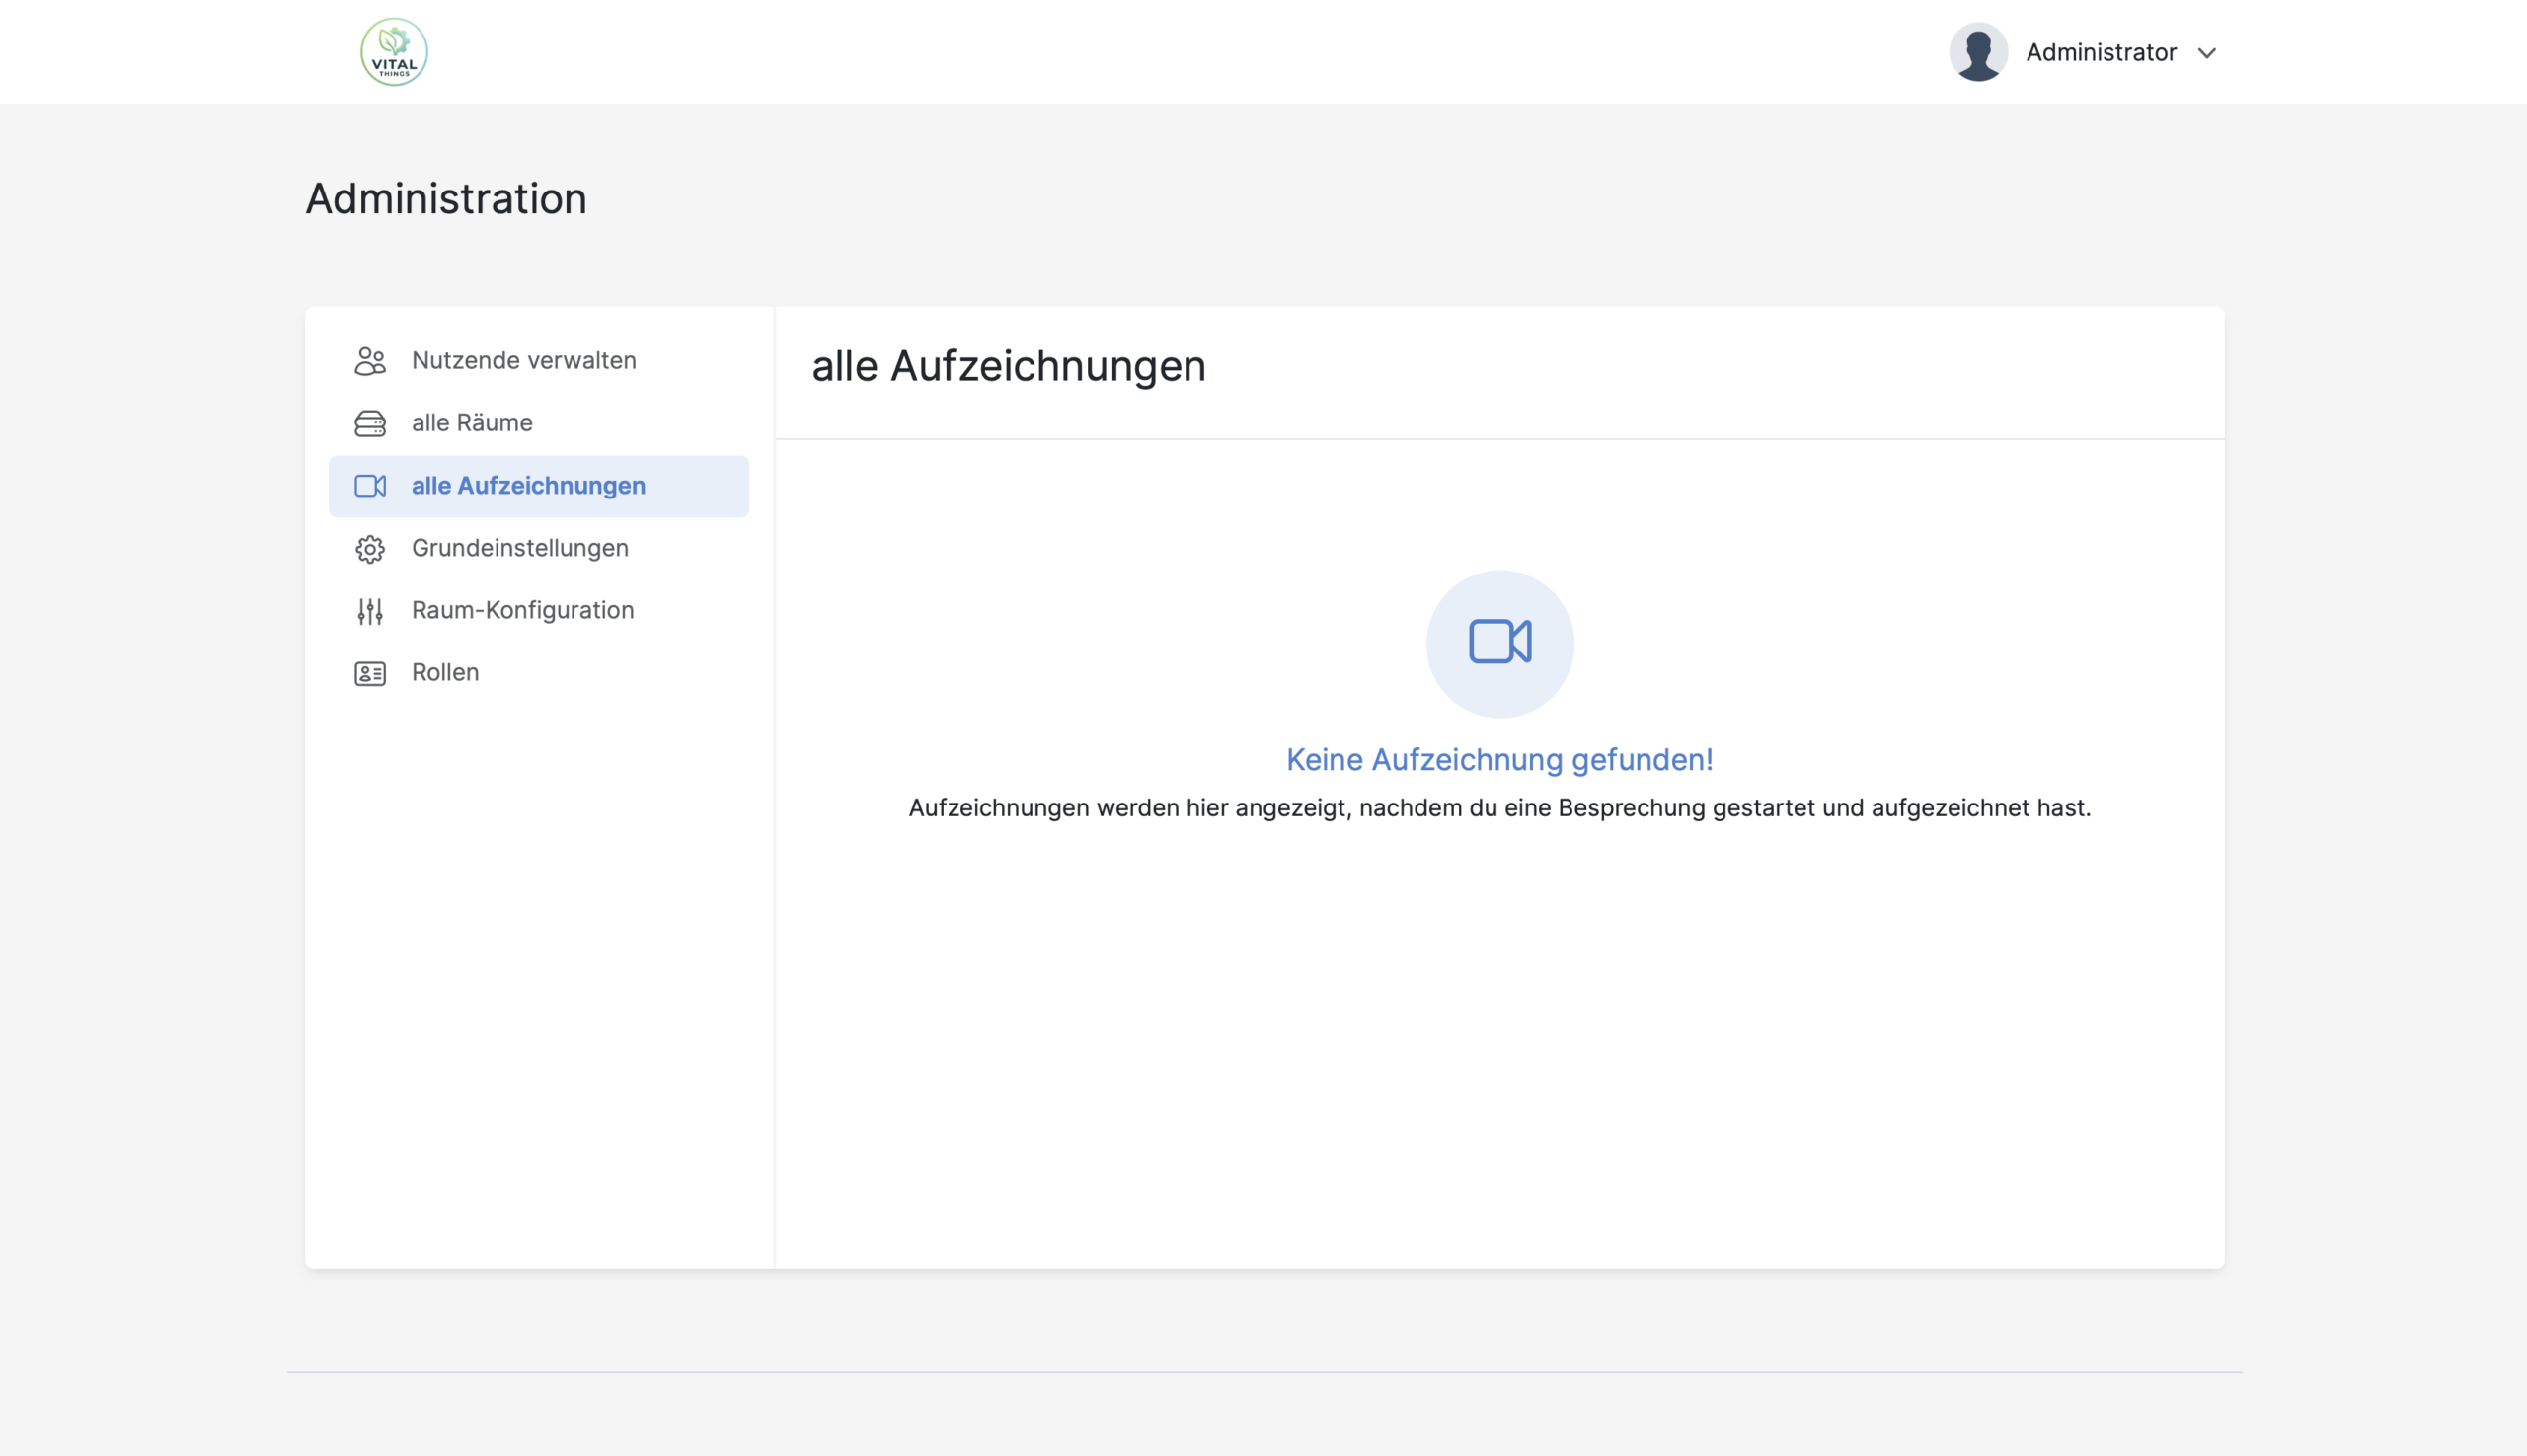This screenshot has width=2527, height=1456.
Task: Click the alle Räume server icon
Action: point(370,423)
